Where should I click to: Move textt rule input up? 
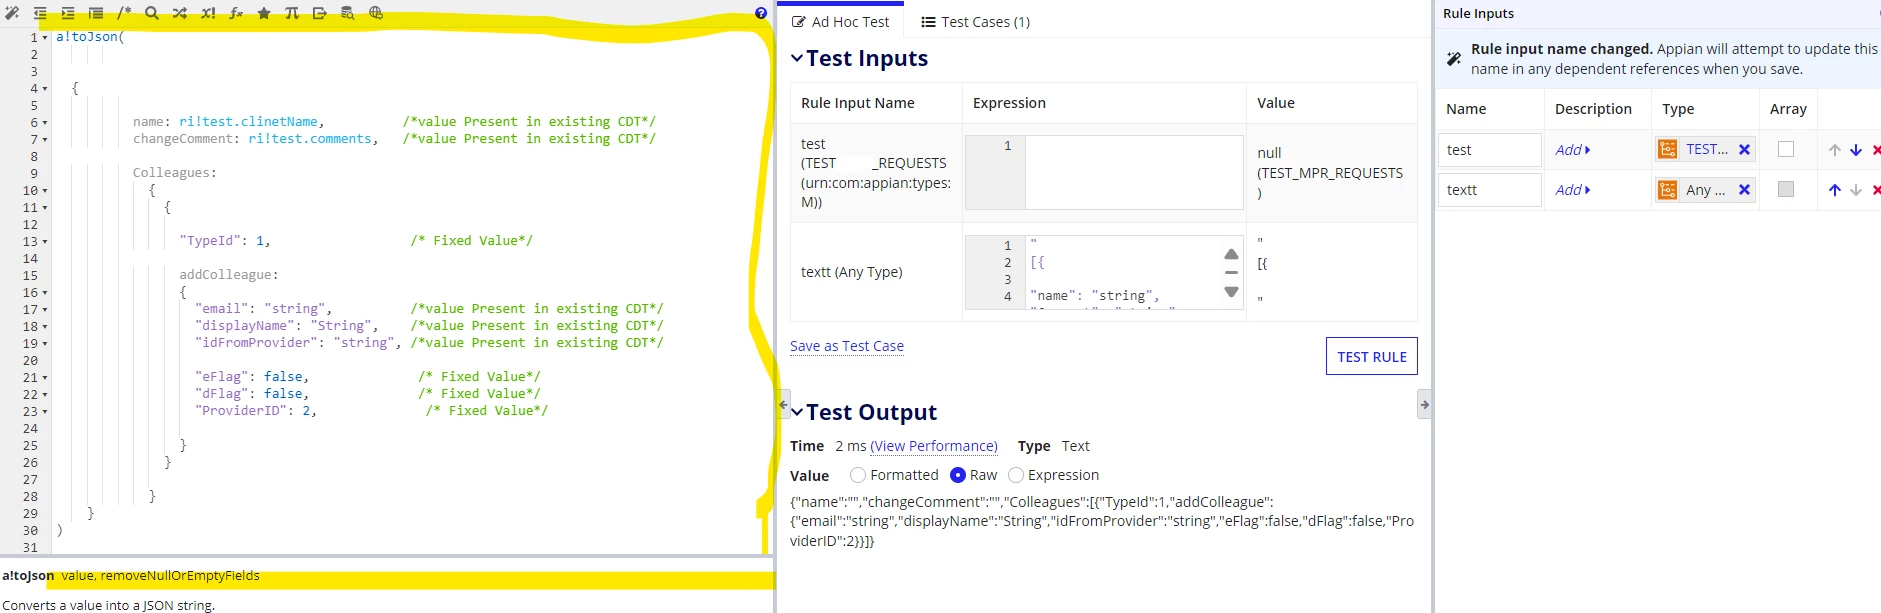pyautogui.click(x=1835, y=190)
